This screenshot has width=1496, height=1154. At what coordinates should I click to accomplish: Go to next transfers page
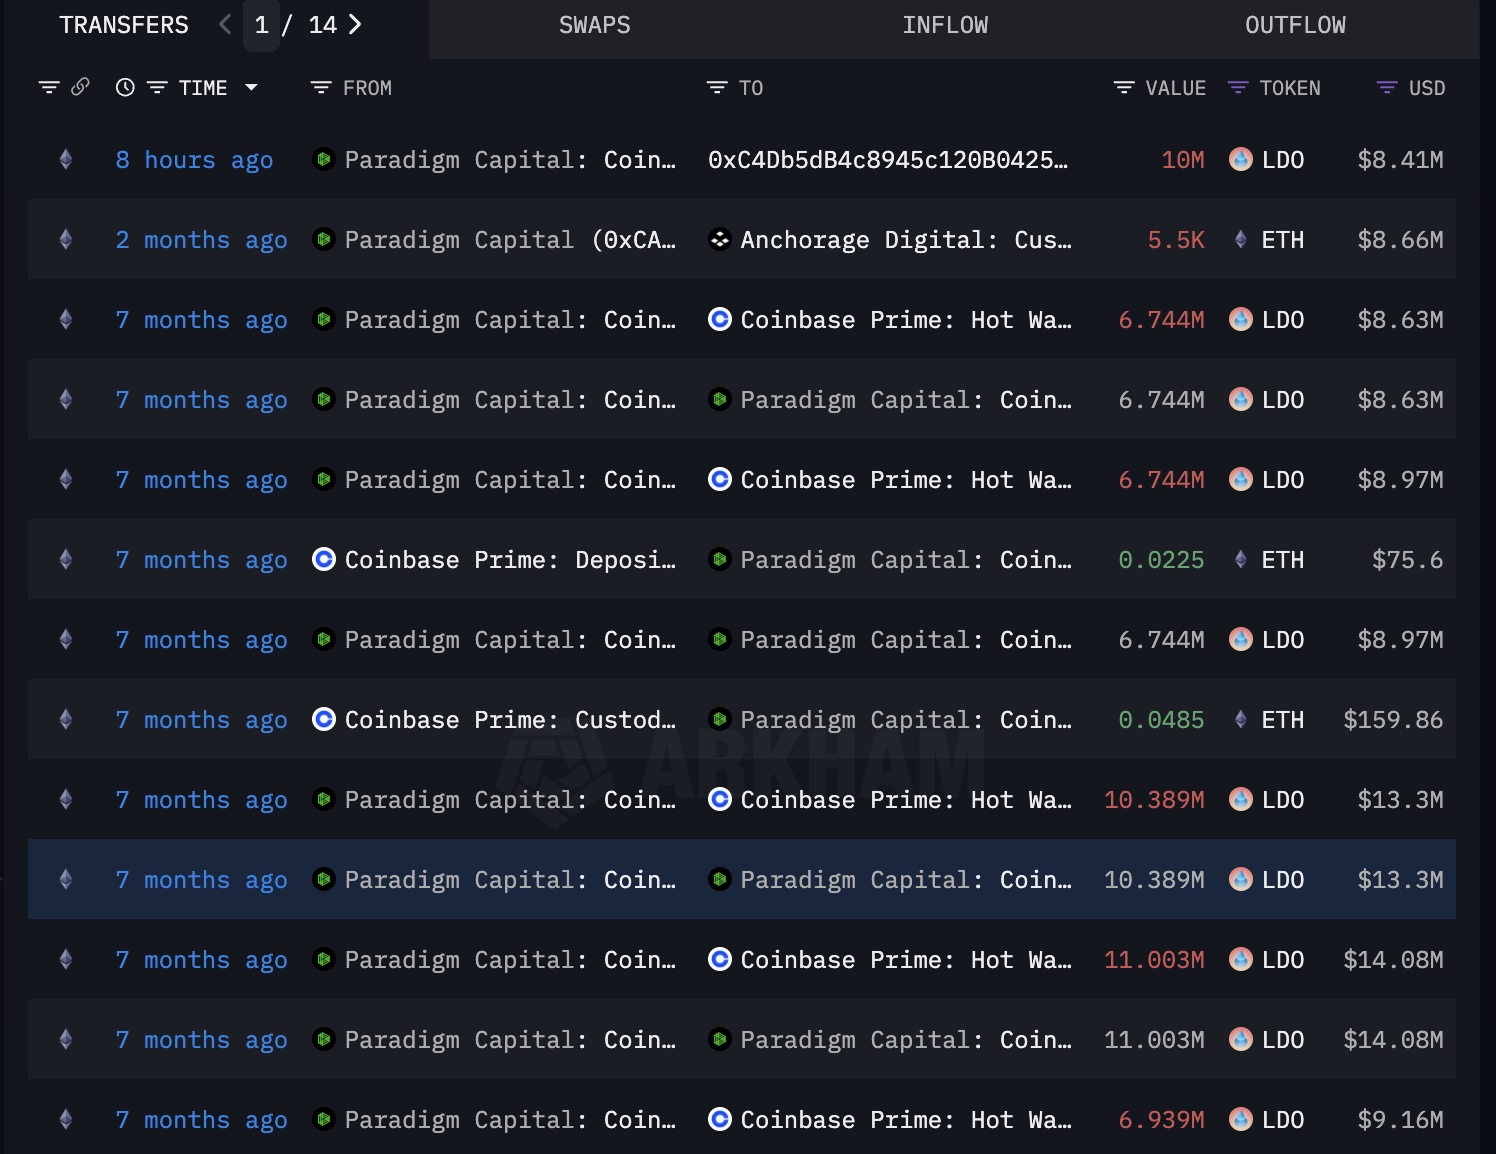coord(355,25)
